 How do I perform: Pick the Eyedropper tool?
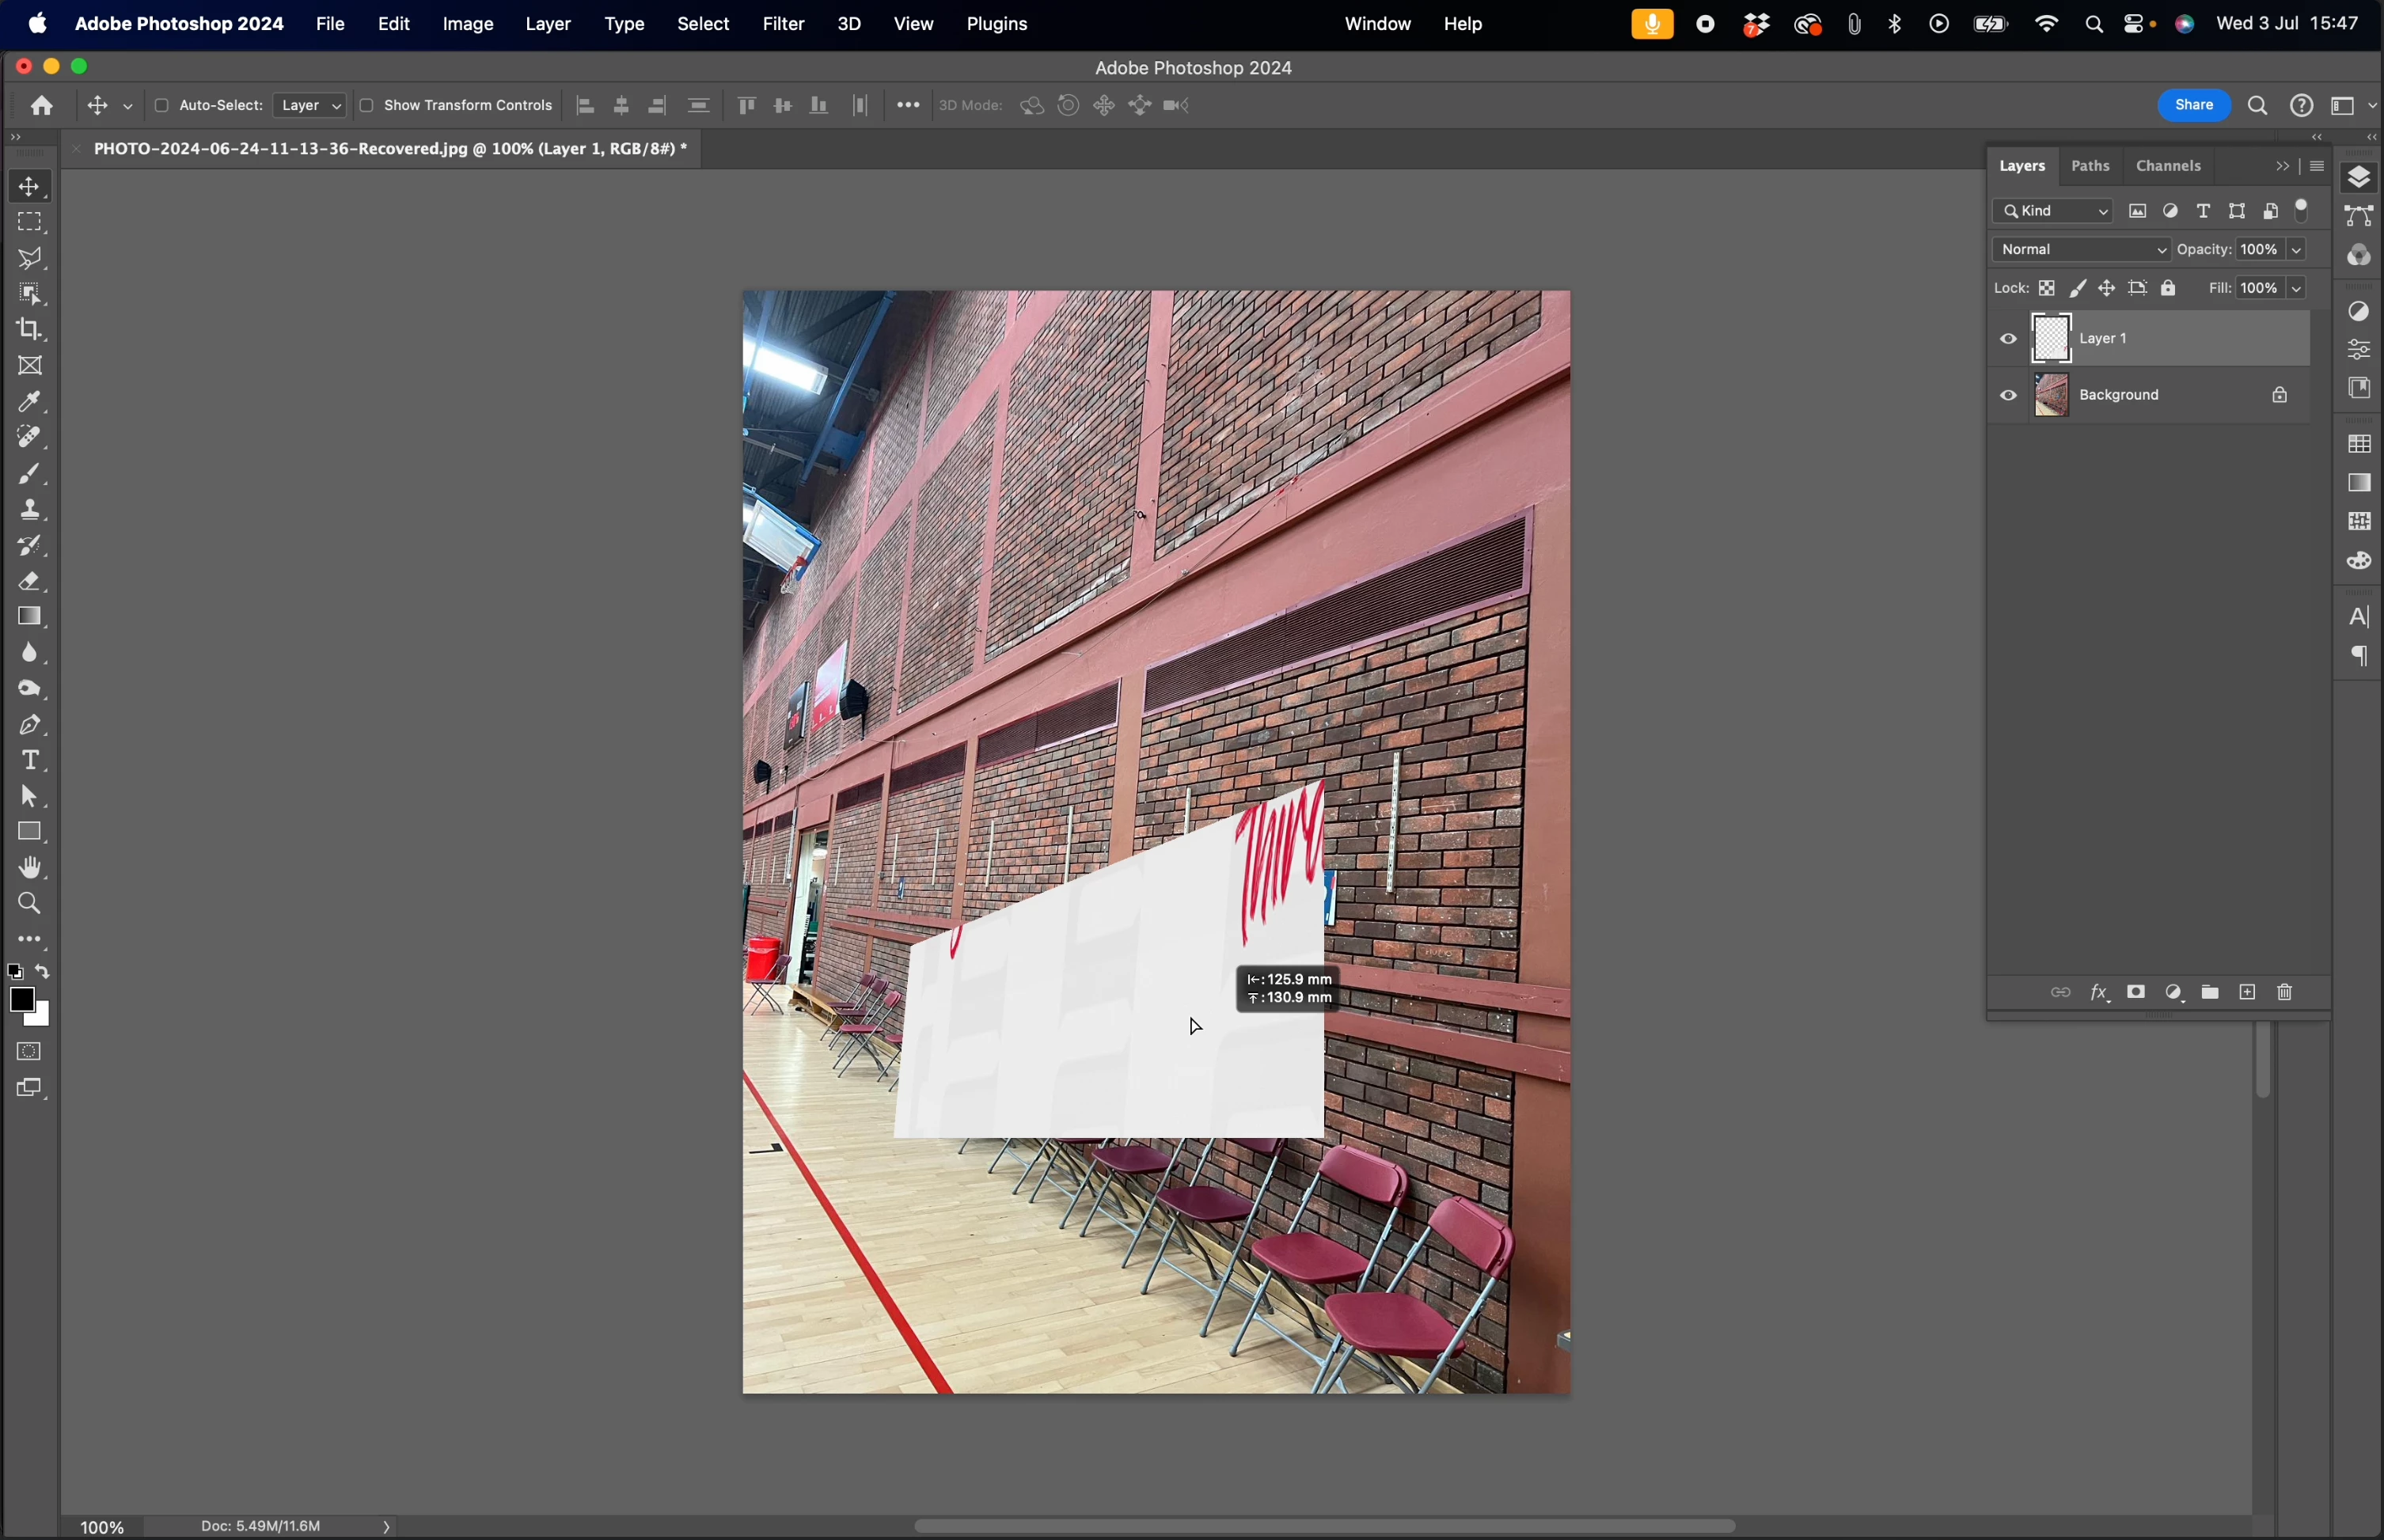pos(30,402)
